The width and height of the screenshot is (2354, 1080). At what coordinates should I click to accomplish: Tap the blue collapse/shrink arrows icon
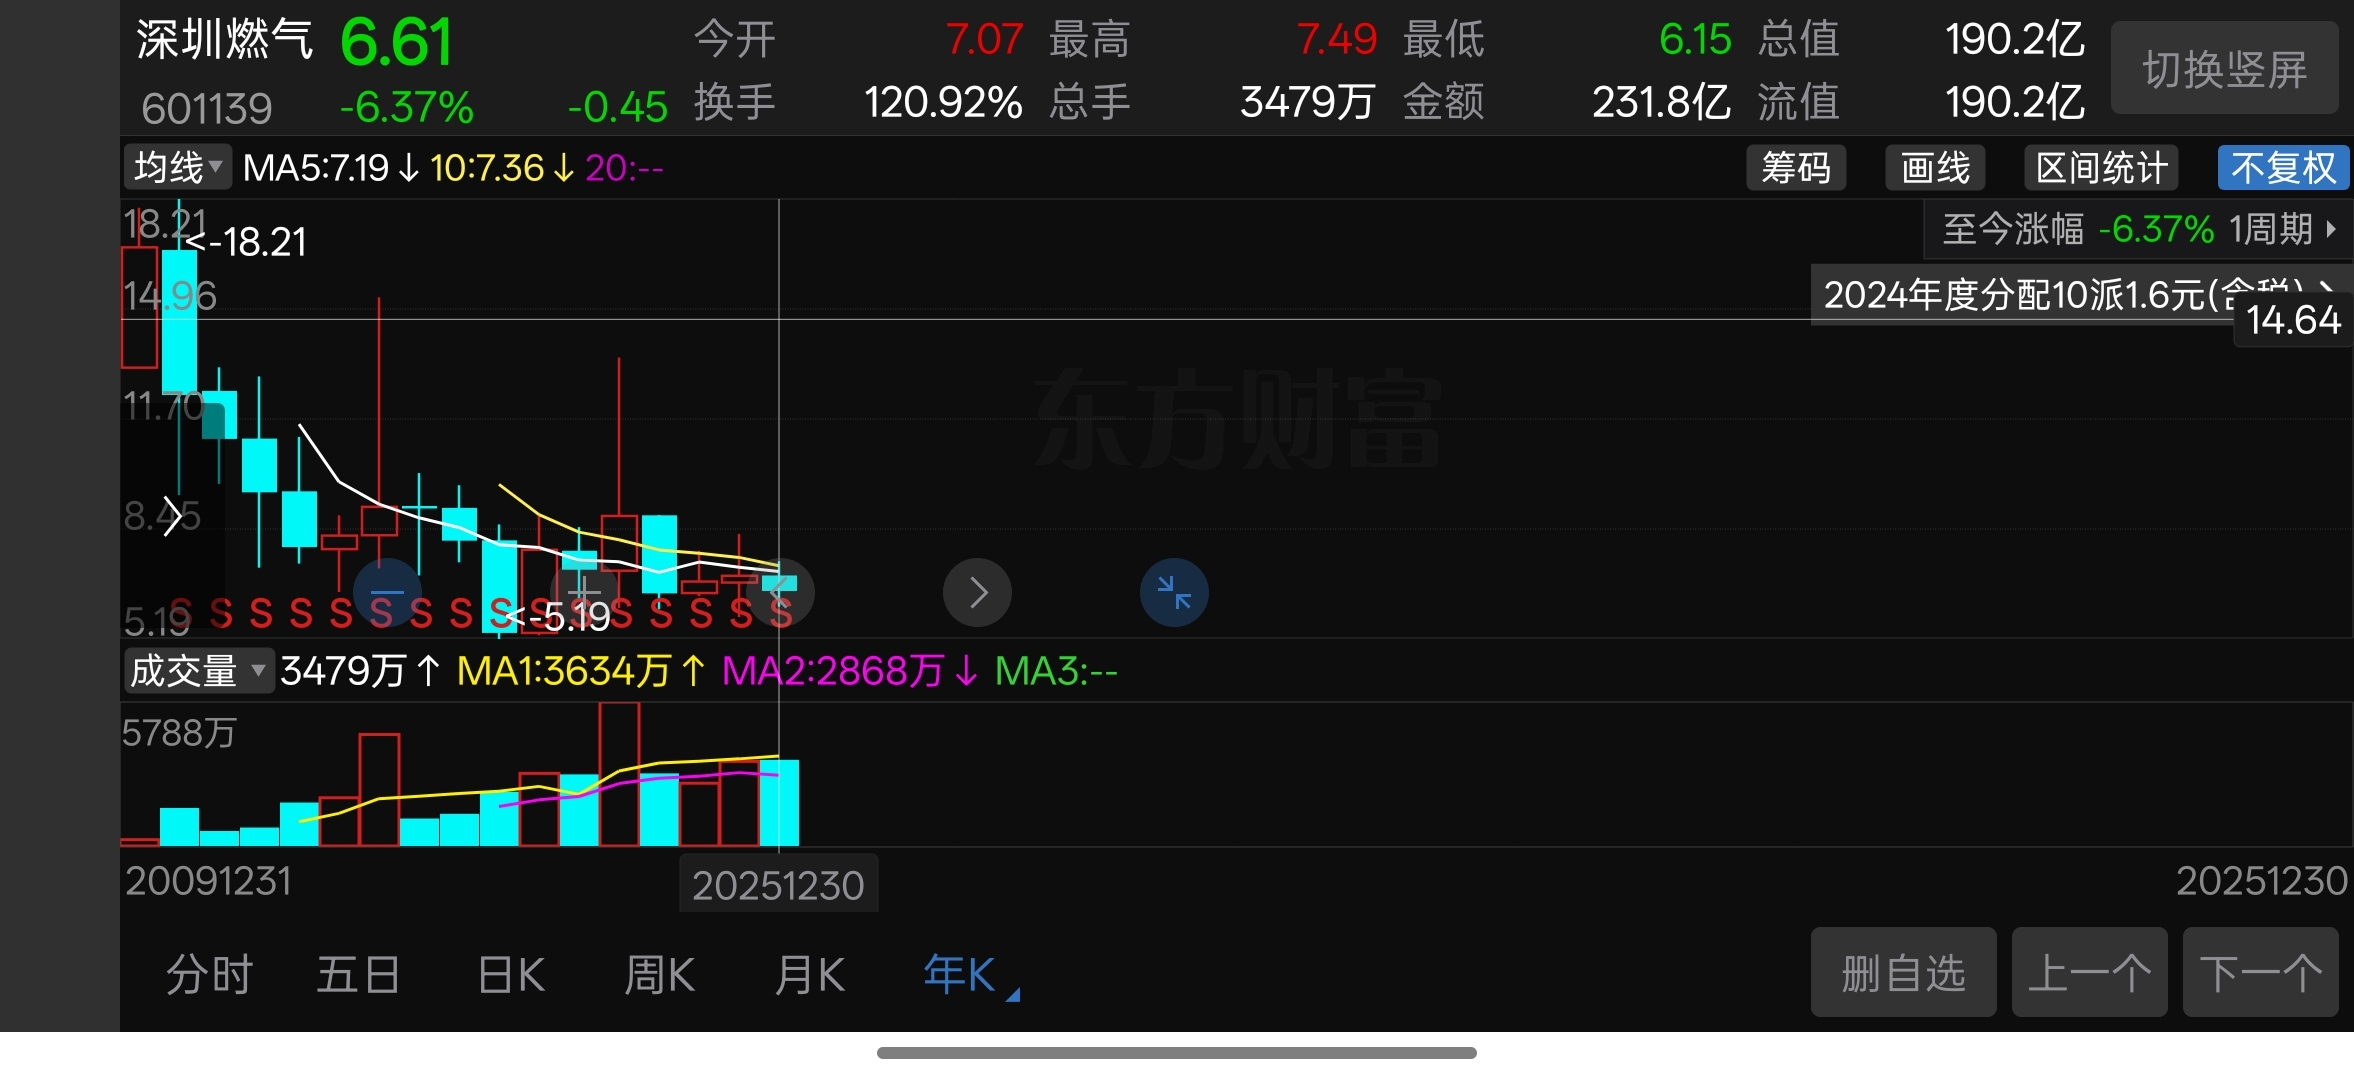1174,592
